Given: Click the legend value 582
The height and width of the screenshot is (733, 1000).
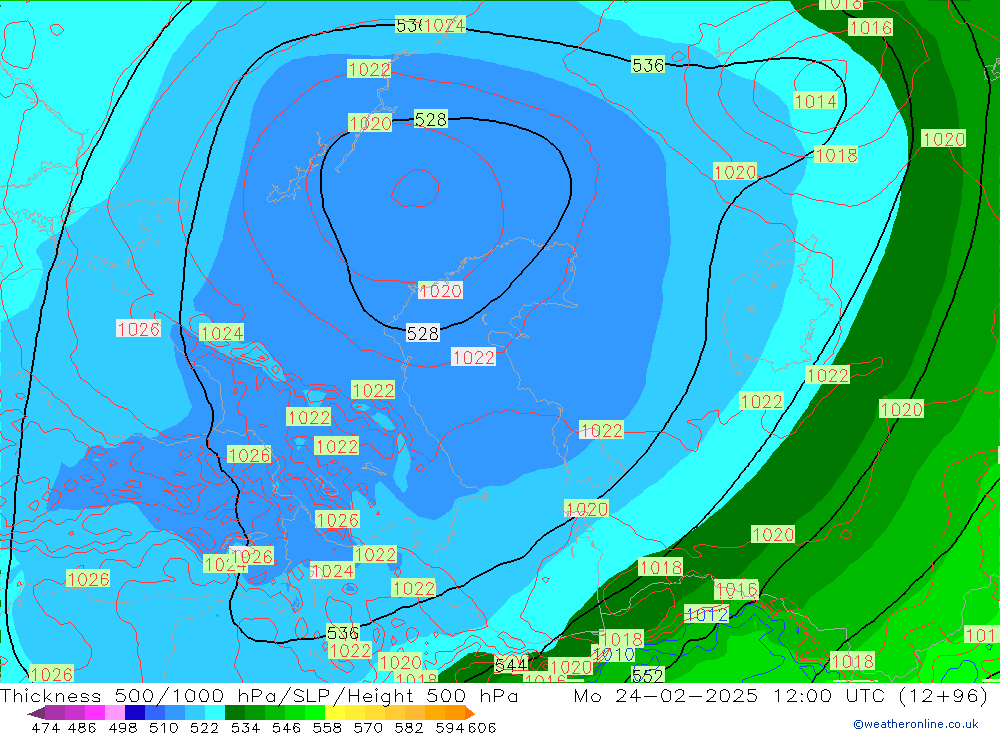Looking at the screenshot, I should [409, 727].
